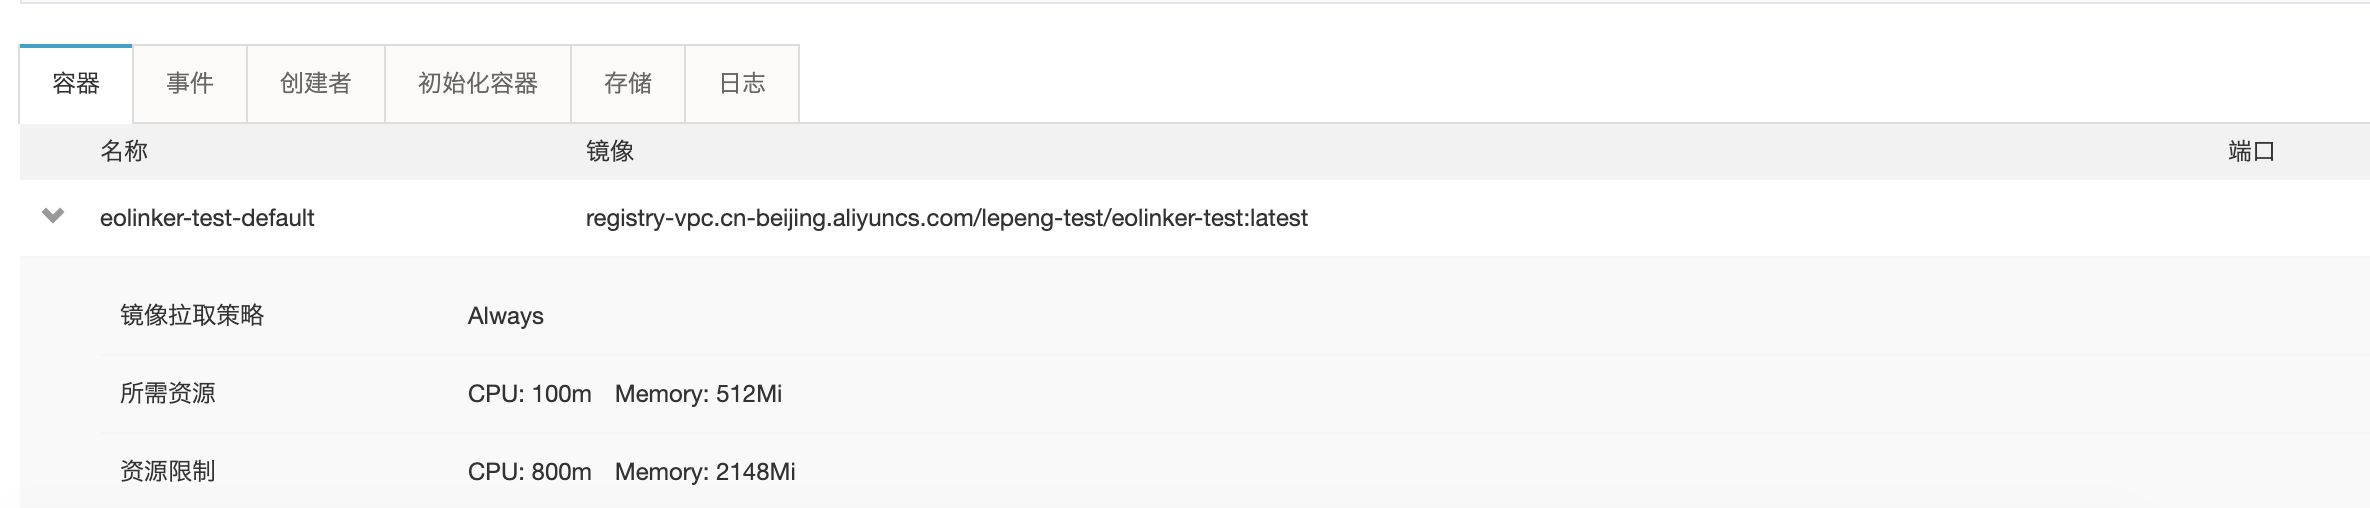Viewport: 2370px width, 508px height.
Task: Select the 创建者 tab
Action: tap(316, 83)
